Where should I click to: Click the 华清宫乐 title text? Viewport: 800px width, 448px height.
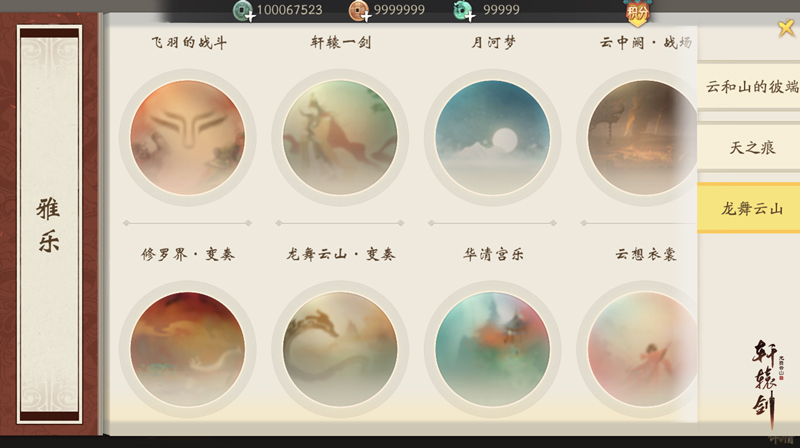pos(493,254)
